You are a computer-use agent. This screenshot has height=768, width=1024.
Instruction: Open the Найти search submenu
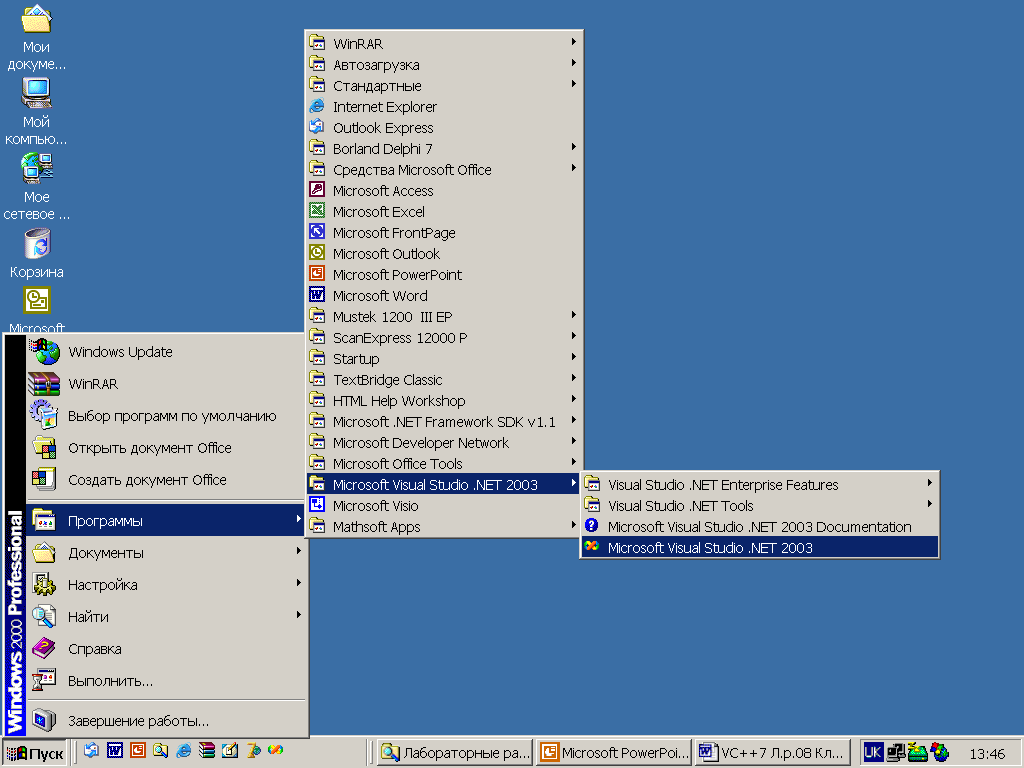coord(166,616)
